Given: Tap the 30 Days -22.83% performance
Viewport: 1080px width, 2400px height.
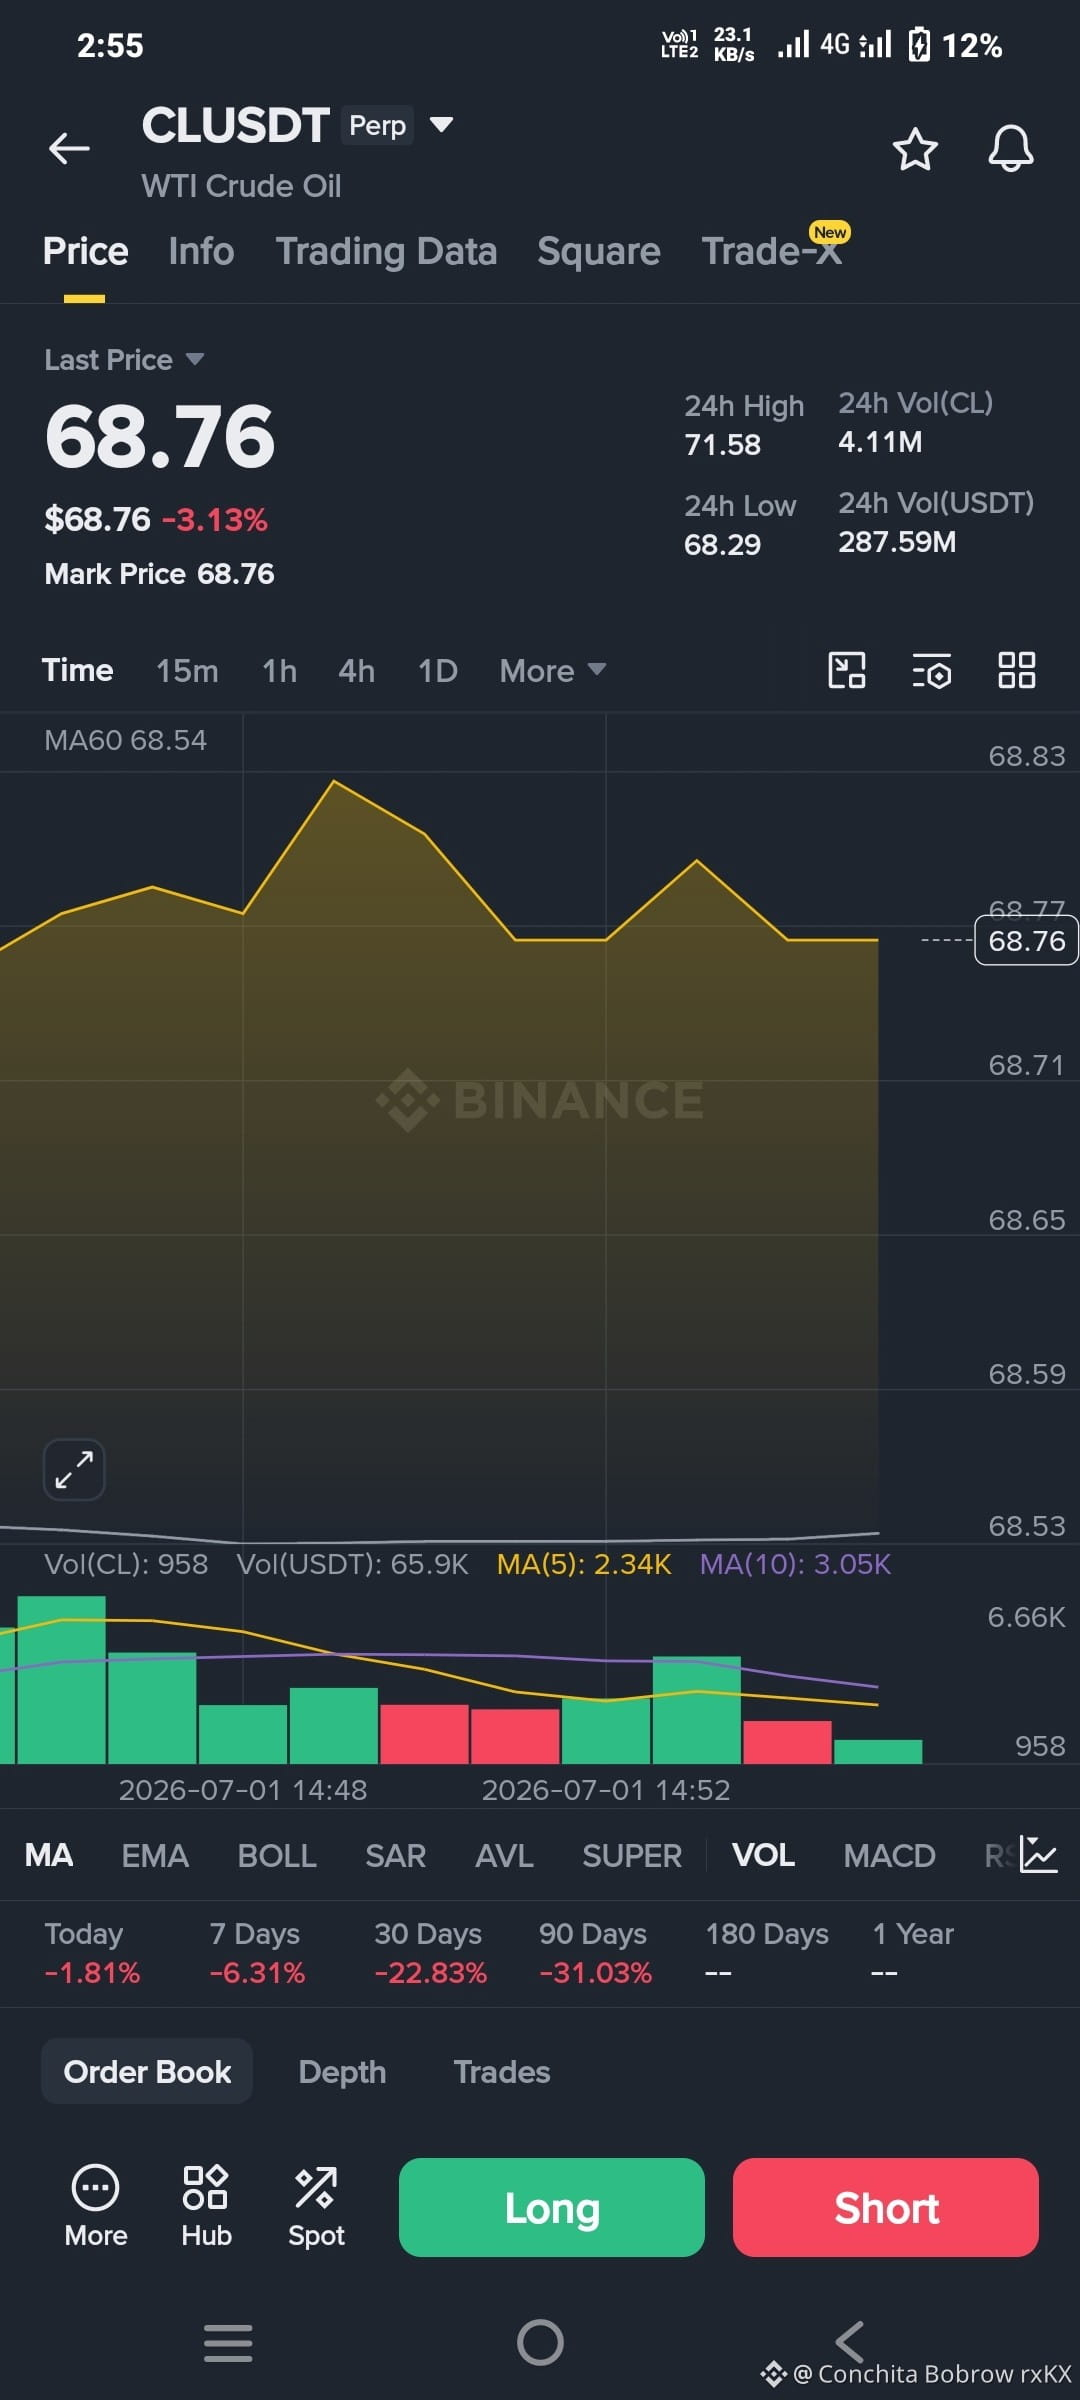Looking at the screenshot, I should 430,1953.
